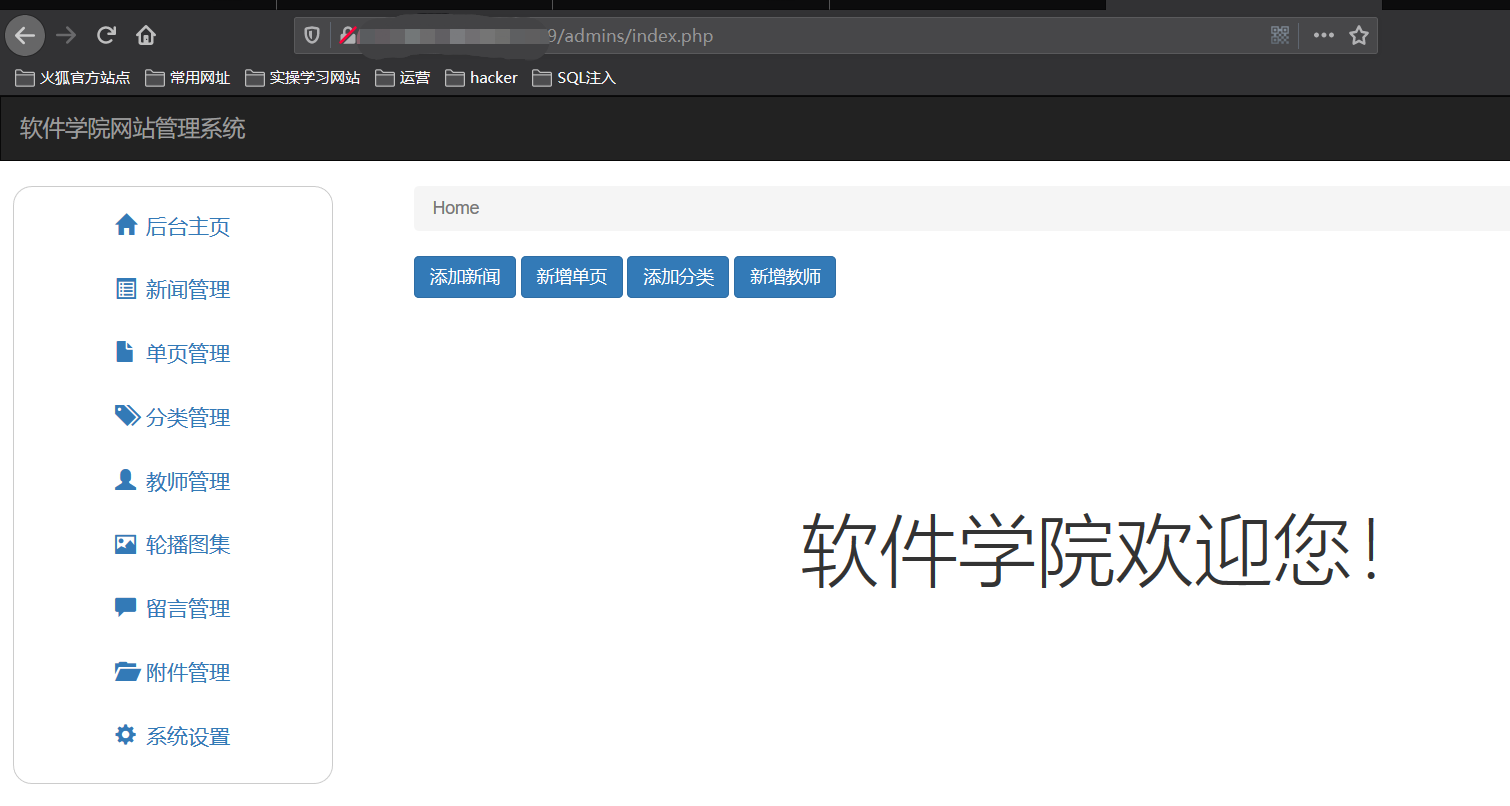This screenshot has height=806, width=1510.
Task: Reload the page with the refresh icon
Action: point(106,34)
